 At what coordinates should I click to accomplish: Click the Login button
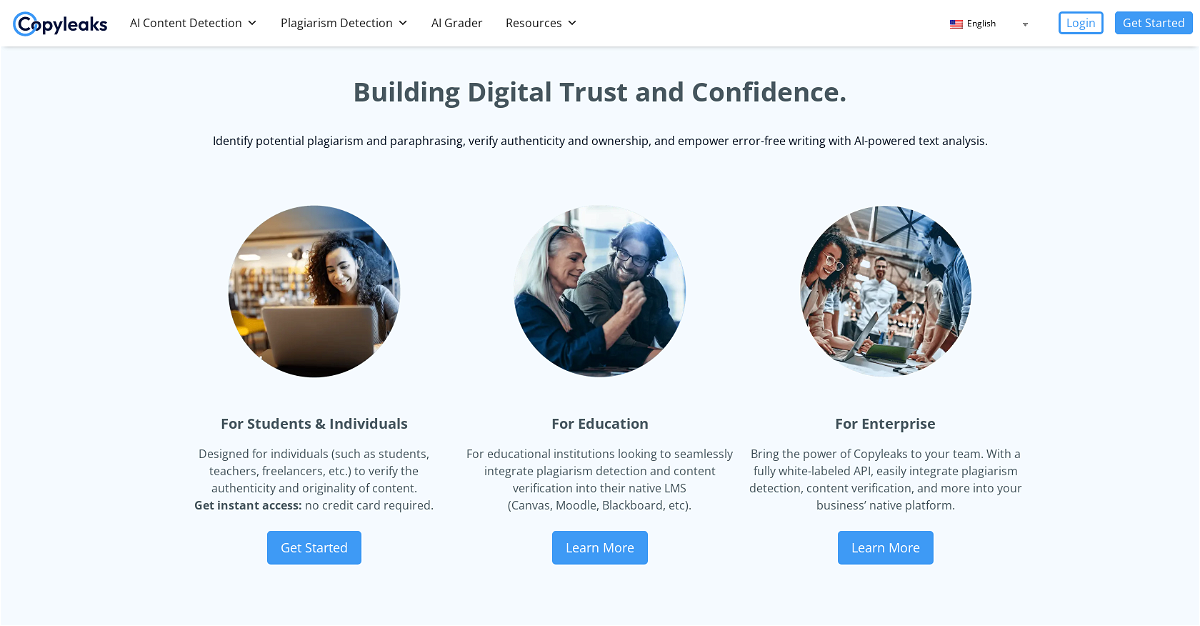[x=1081, y=23]
